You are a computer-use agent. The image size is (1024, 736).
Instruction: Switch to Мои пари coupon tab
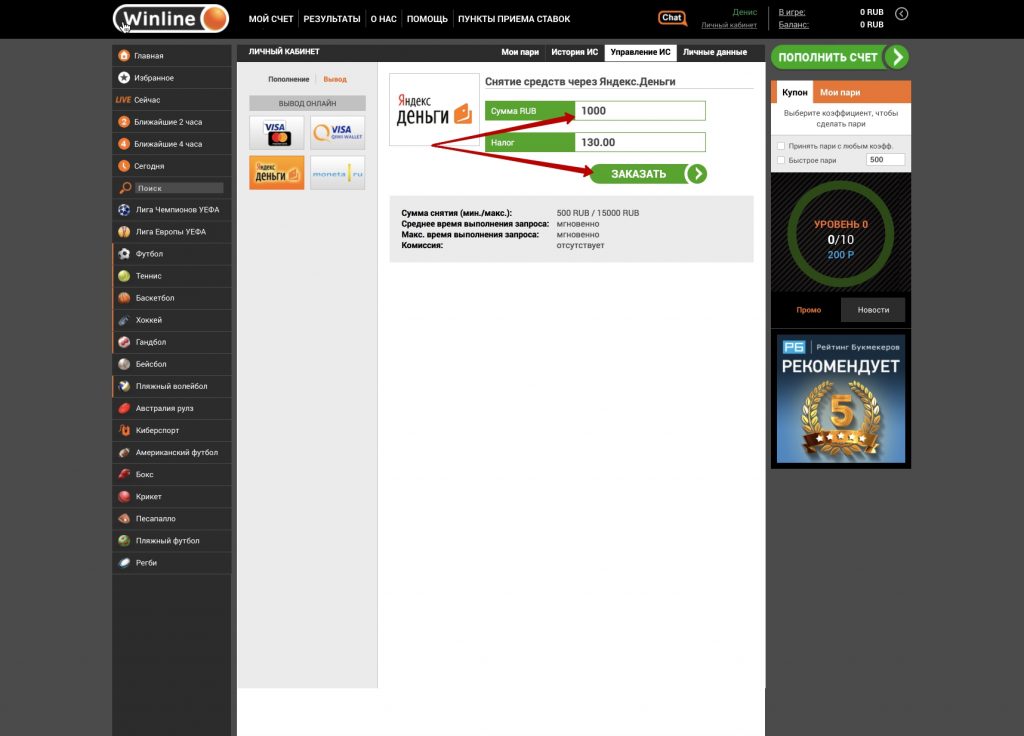(840, 92)
